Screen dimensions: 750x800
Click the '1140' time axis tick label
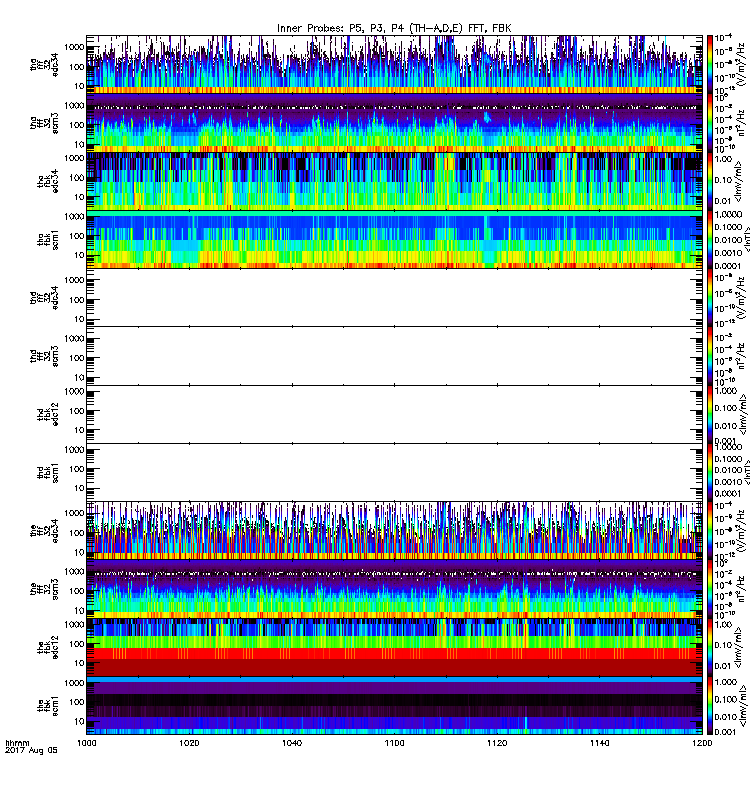point(599,743)
